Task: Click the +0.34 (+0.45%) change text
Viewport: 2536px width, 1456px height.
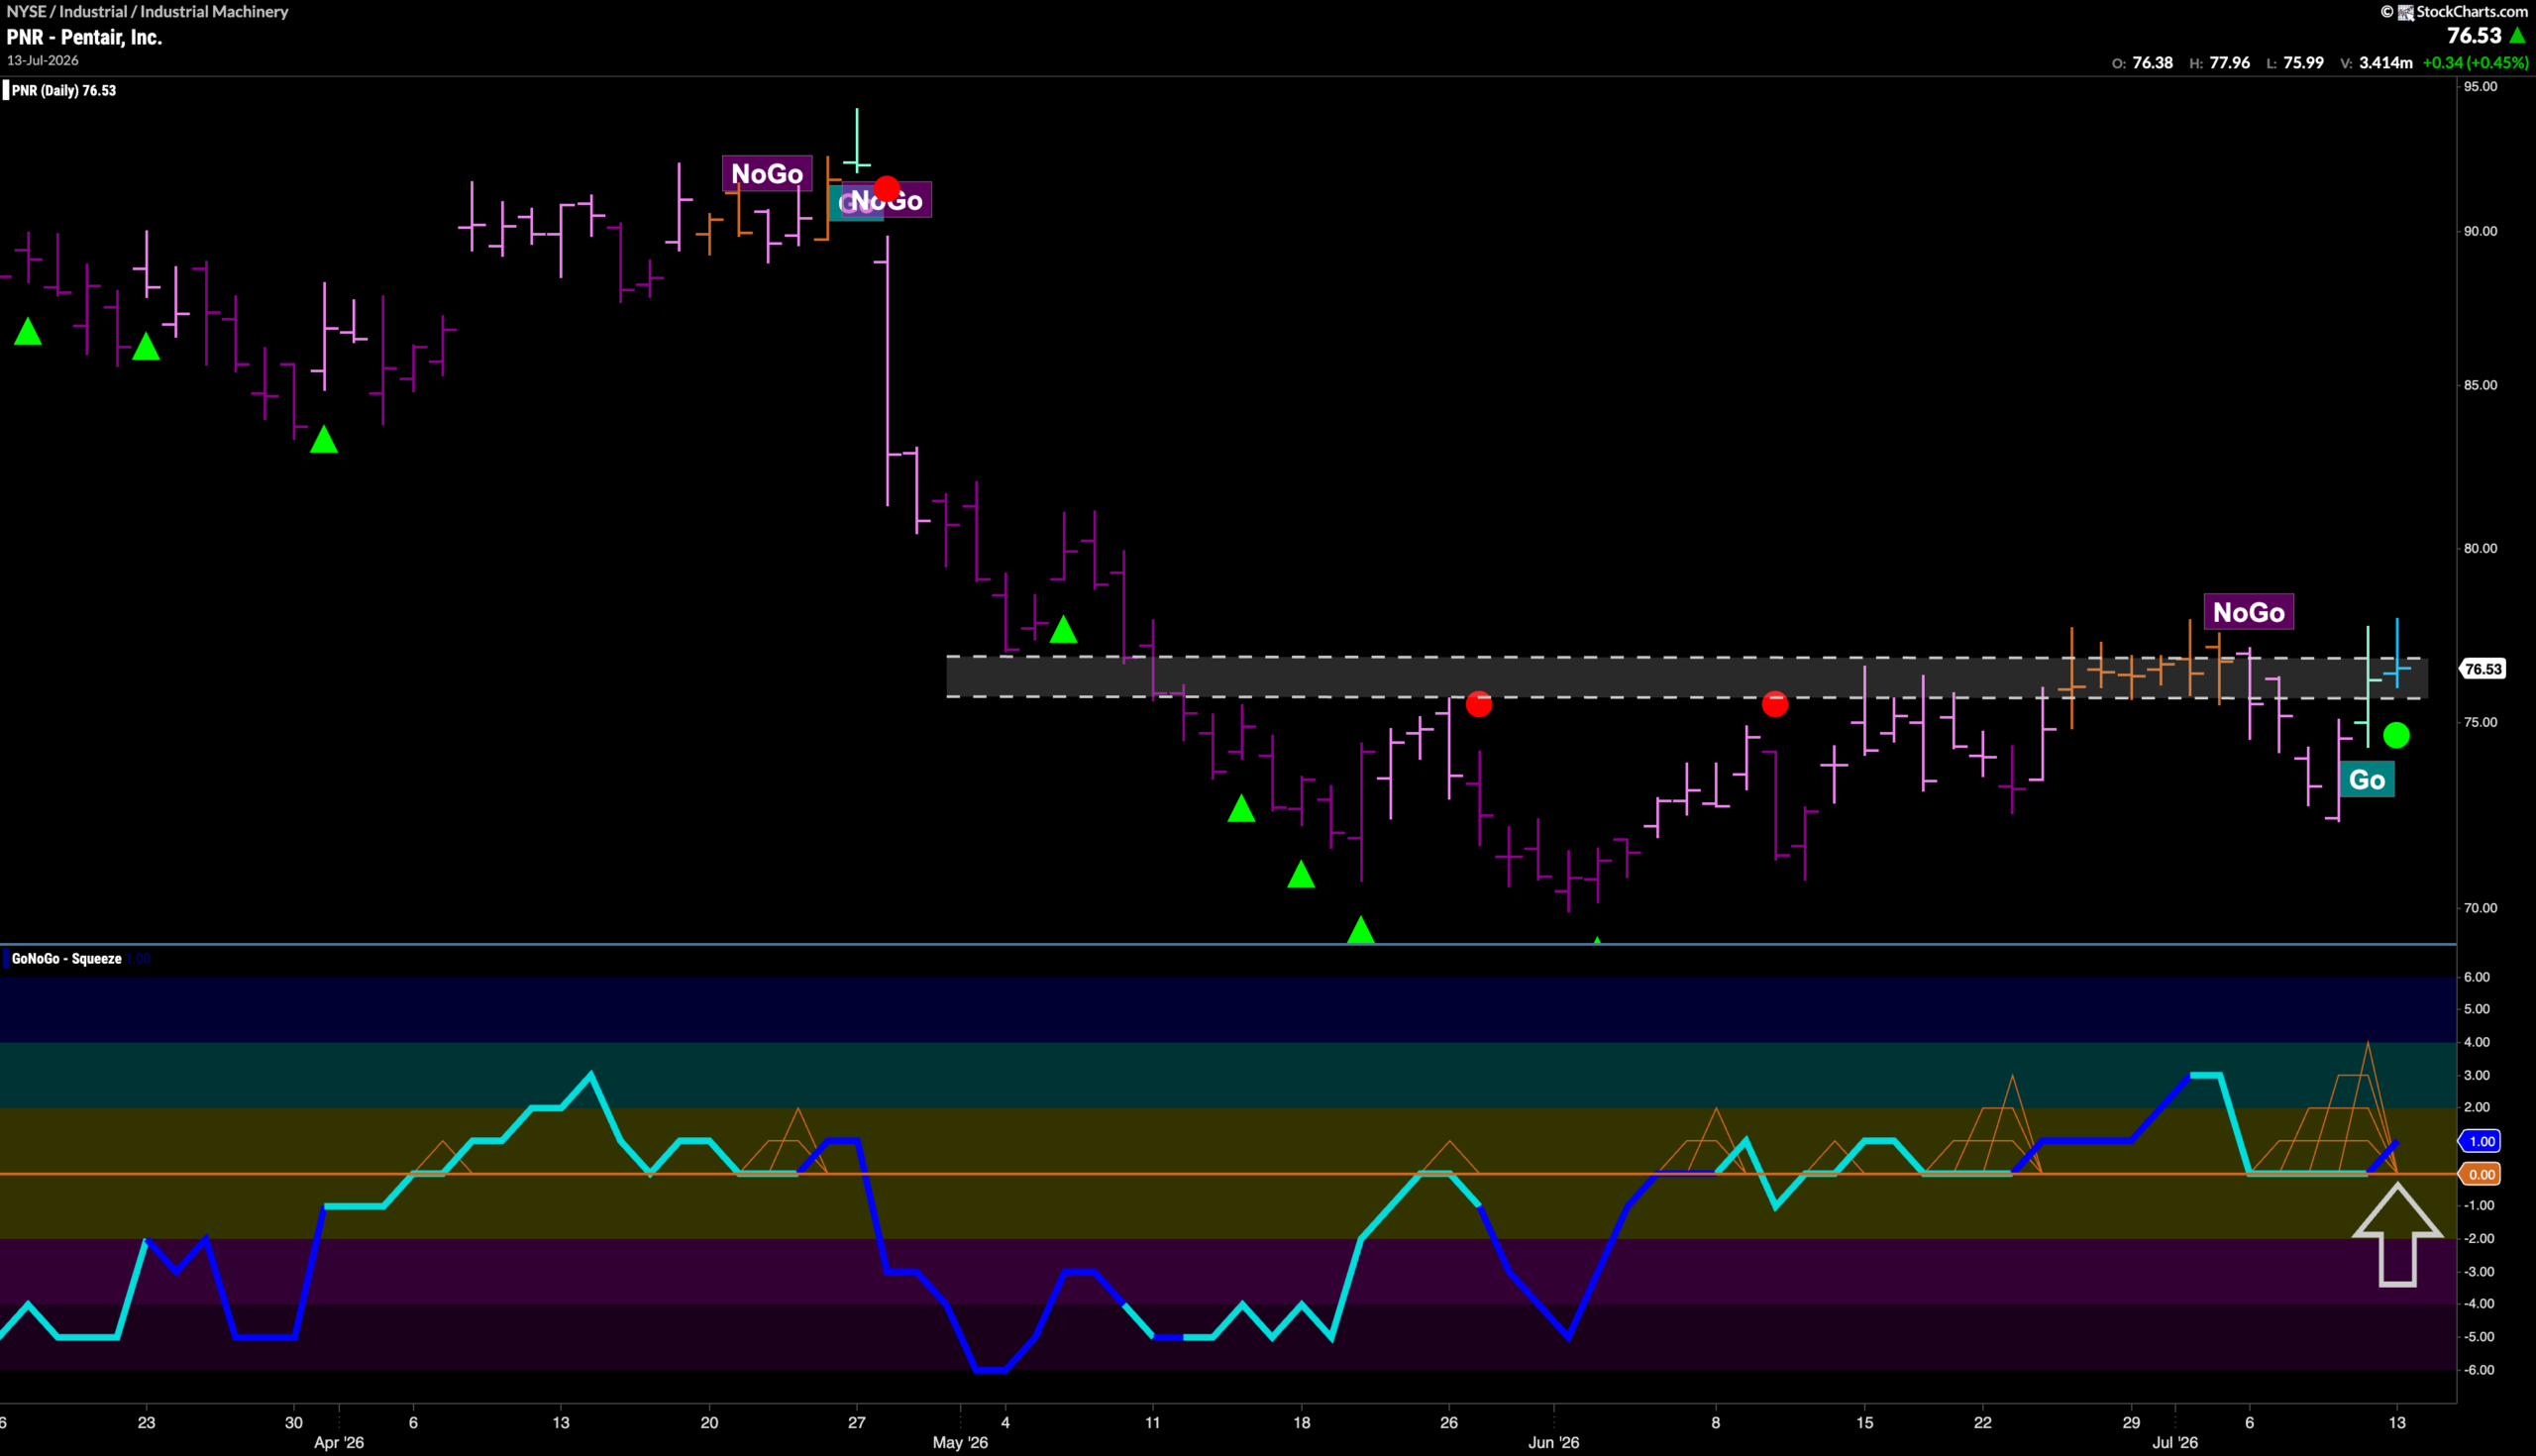Action: tap(2476, 63)
